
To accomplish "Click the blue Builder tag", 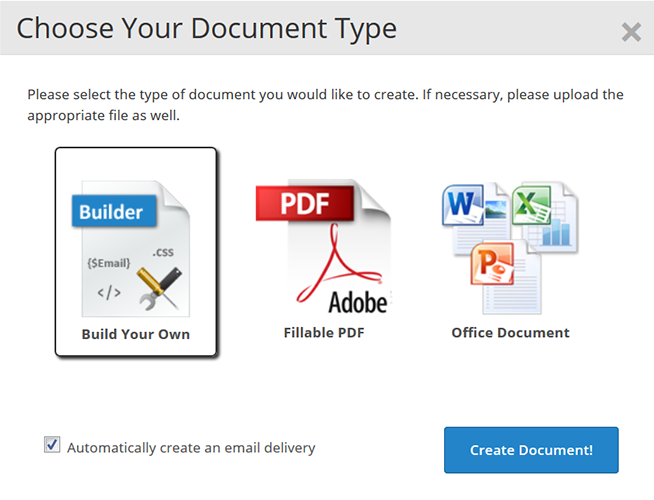I will pos(112,211).
